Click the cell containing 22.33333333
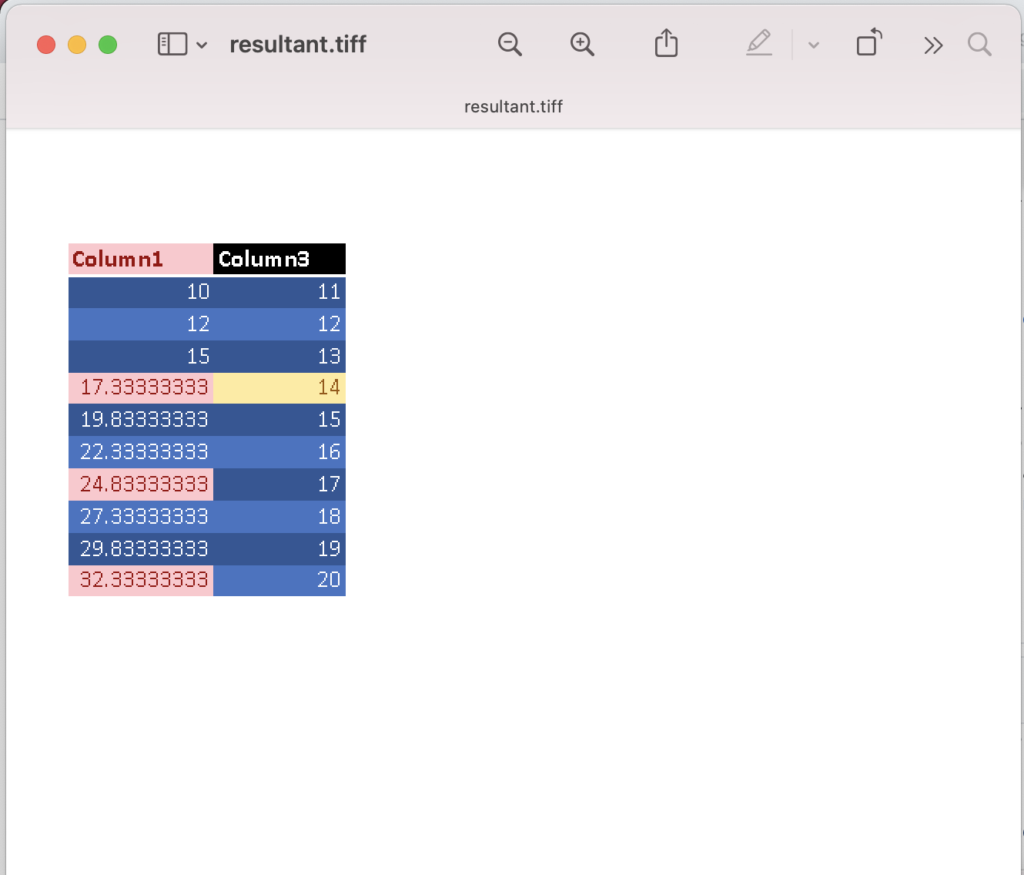 tap(141, 452)
